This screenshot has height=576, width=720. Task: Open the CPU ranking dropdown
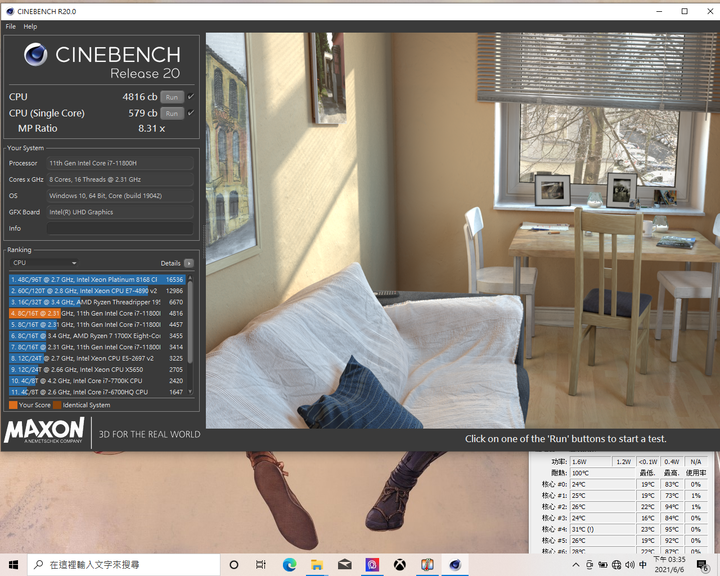pyautogui.click(x=44, y=263)
